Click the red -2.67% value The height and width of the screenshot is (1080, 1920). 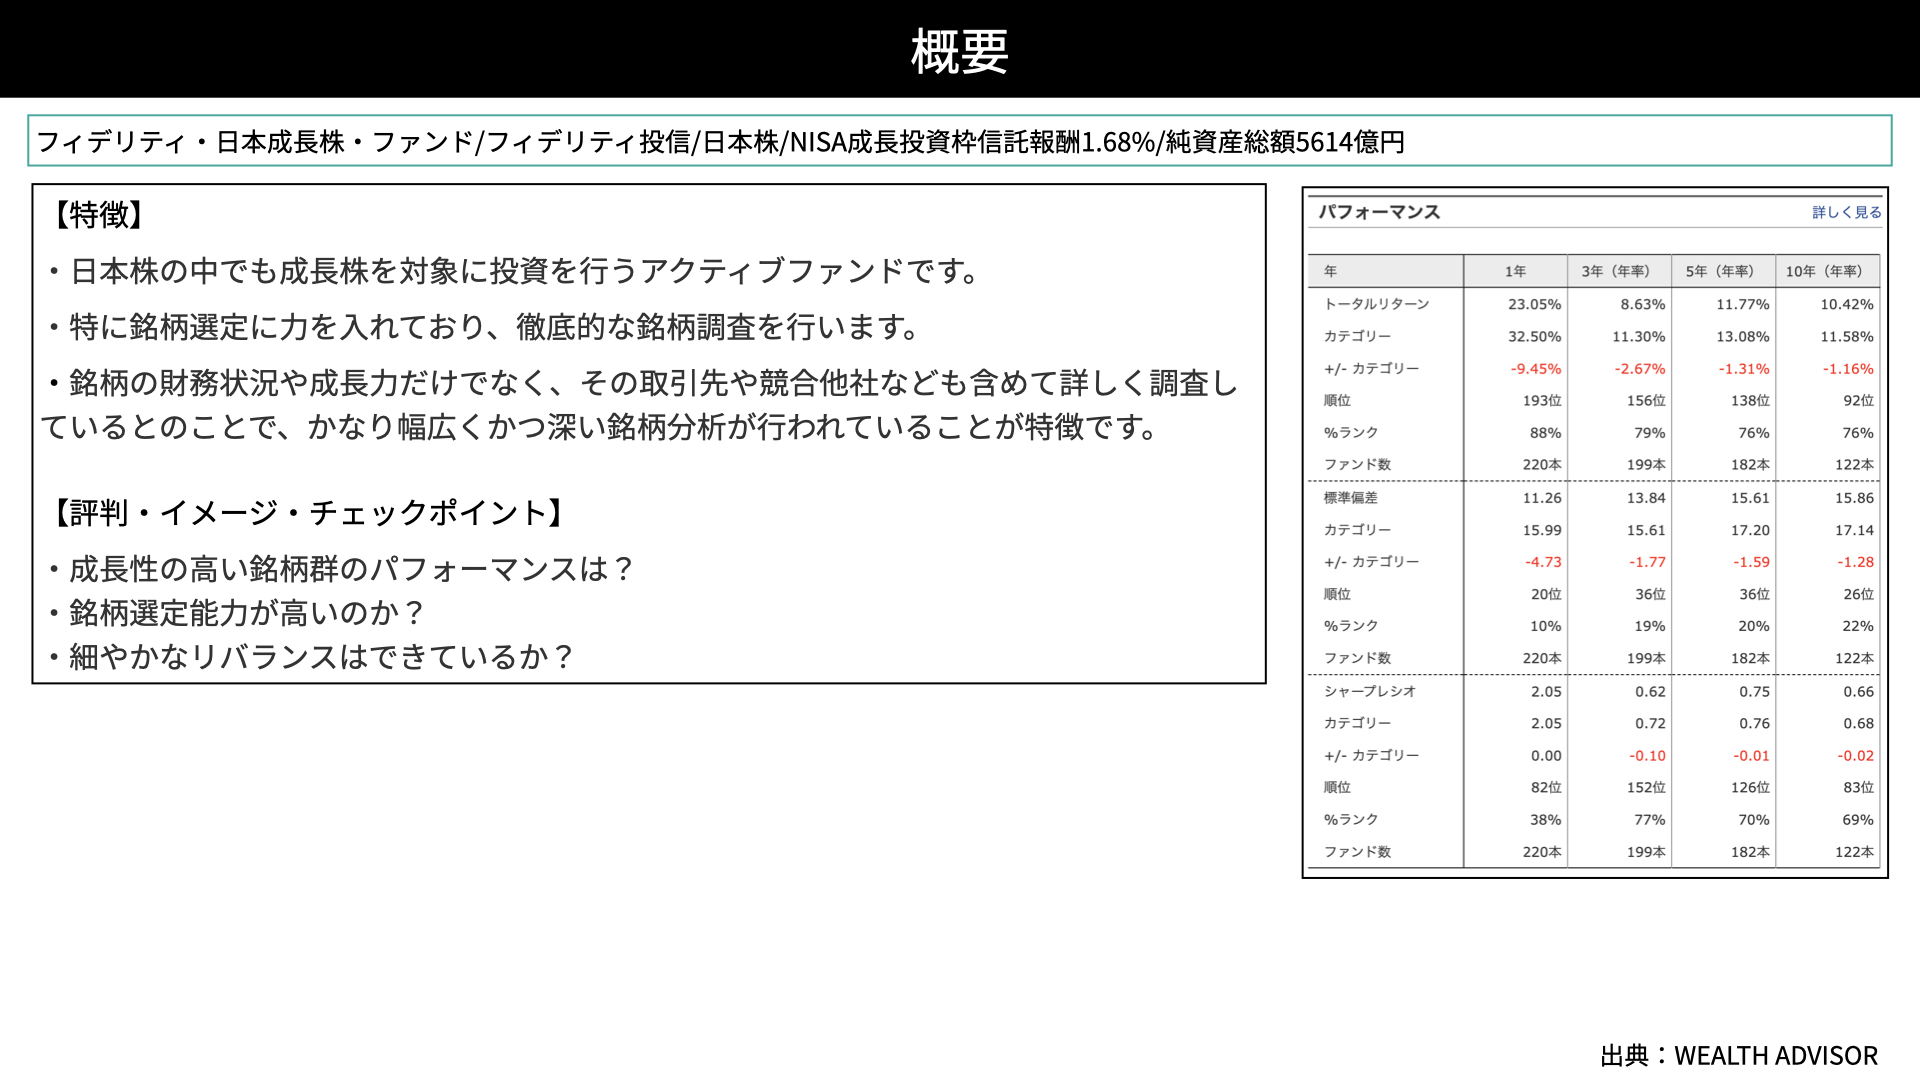click(1640, 369)
